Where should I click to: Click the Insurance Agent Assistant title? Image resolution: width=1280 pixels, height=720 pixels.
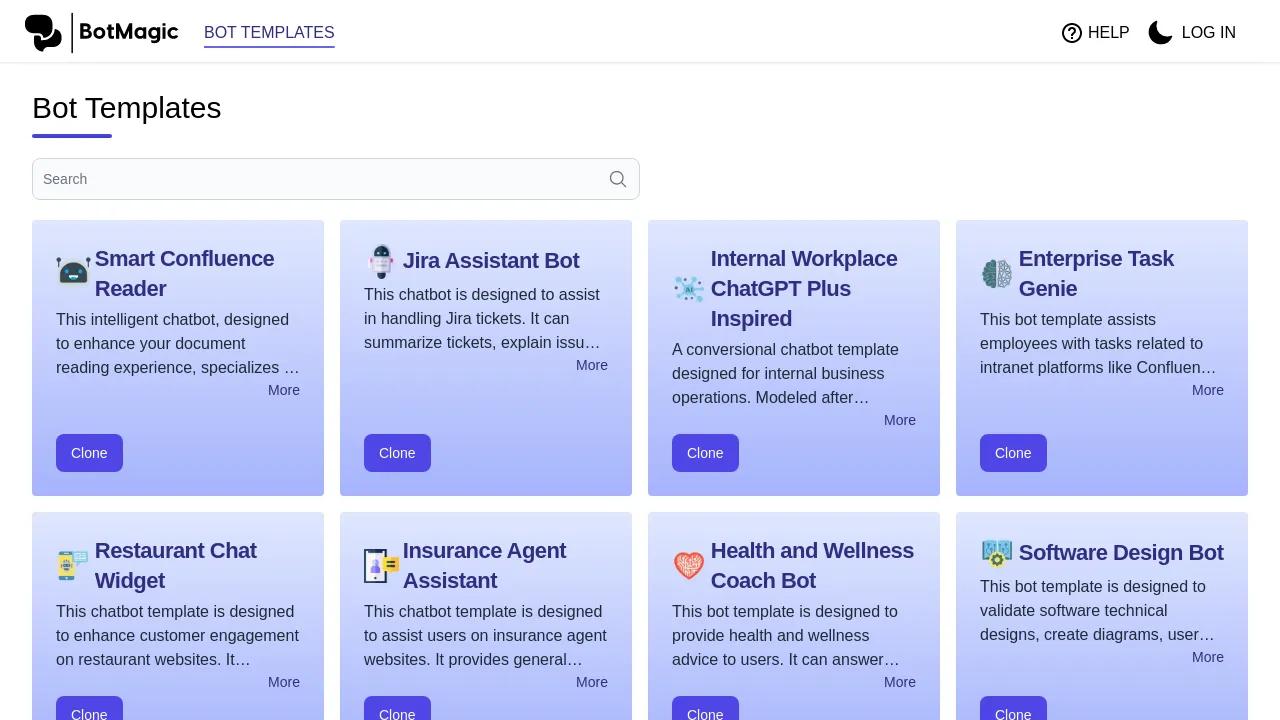[x=485, y=565]
